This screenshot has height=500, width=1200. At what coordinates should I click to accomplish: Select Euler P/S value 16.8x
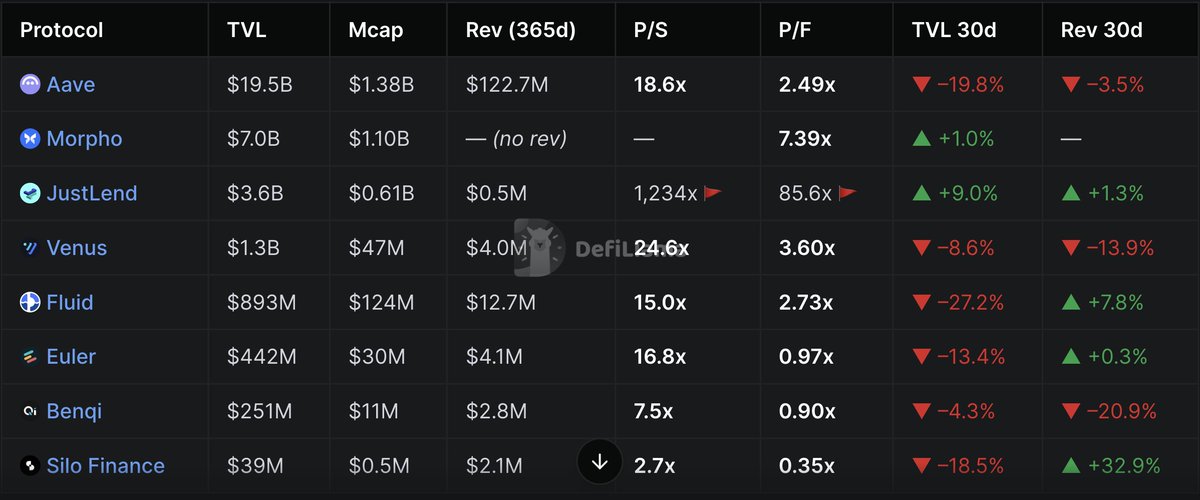[660, 357]
